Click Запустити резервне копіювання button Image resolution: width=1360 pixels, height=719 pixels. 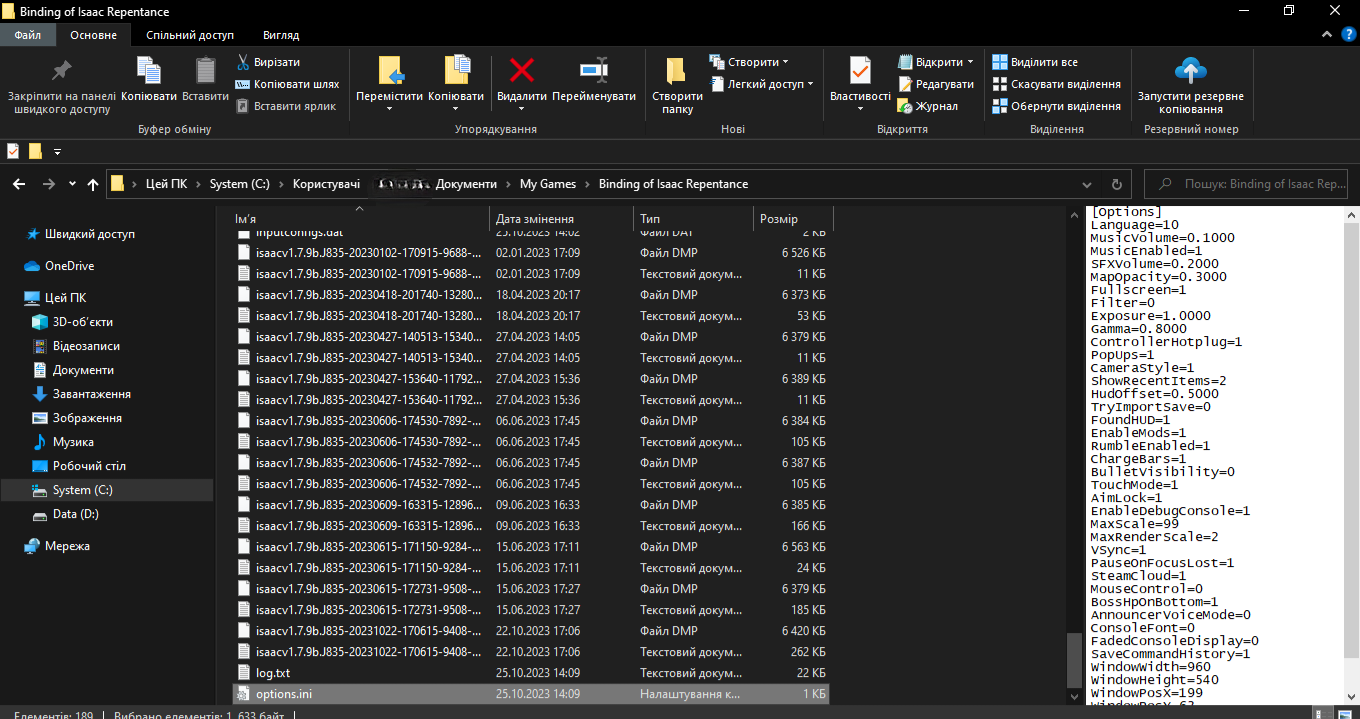1190,86
